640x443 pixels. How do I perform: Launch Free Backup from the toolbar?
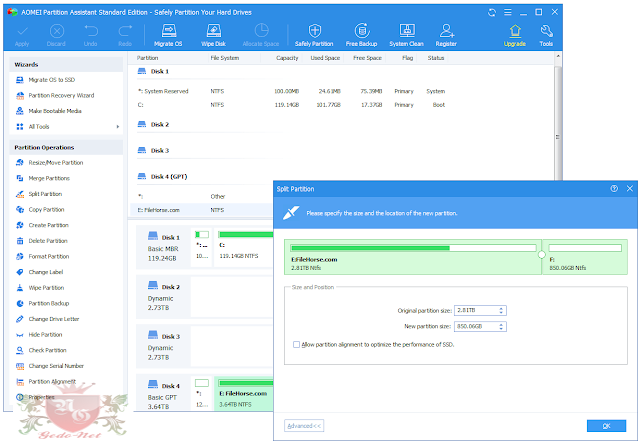[x=361, y=35]
